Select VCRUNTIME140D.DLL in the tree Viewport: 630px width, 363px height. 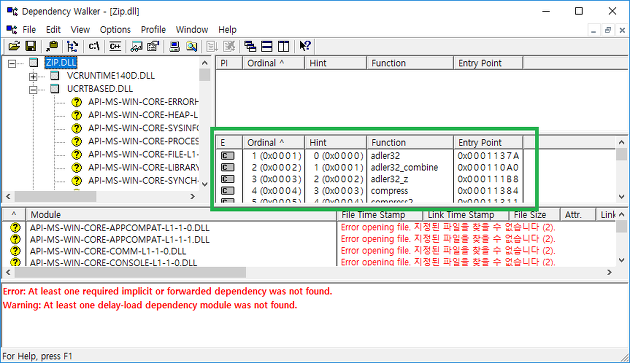coord(111,76)
